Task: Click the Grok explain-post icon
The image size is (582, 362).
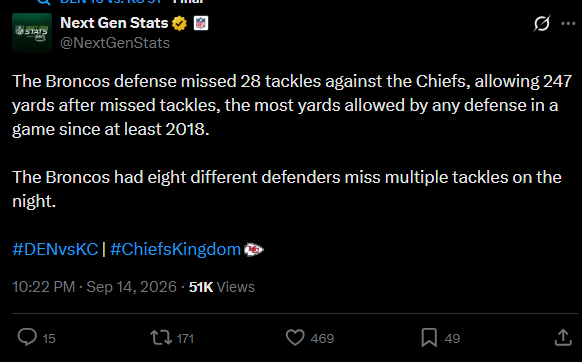Action: click(x=542, y=23)
